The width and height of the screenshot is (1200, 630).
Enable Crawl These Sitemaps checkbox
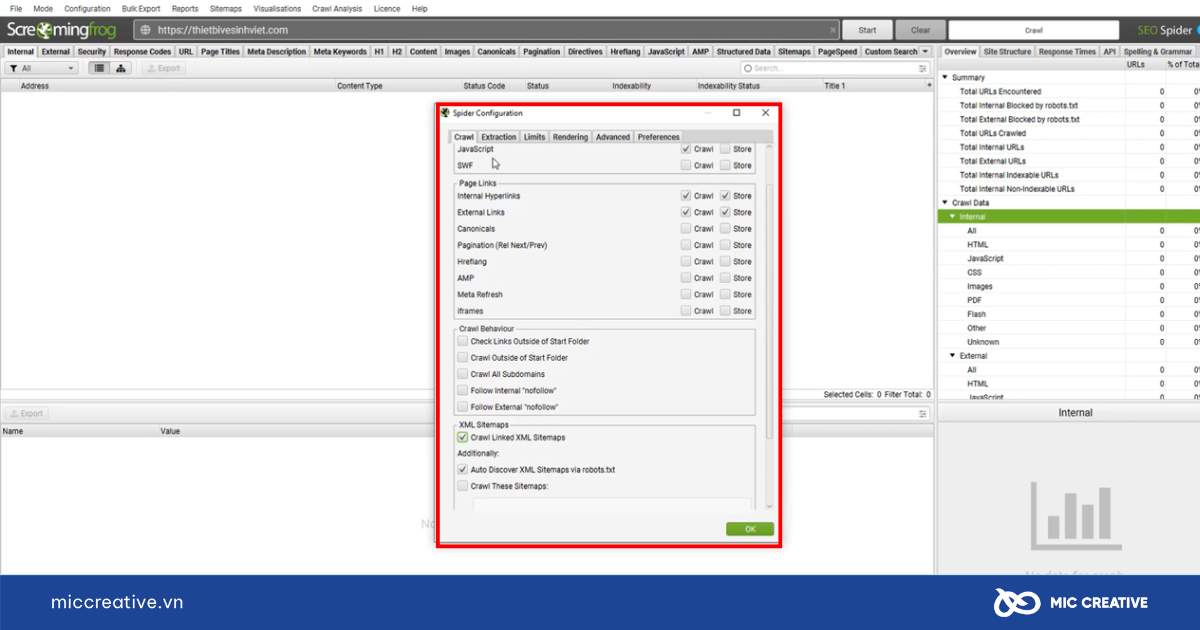tap(462, 486)
